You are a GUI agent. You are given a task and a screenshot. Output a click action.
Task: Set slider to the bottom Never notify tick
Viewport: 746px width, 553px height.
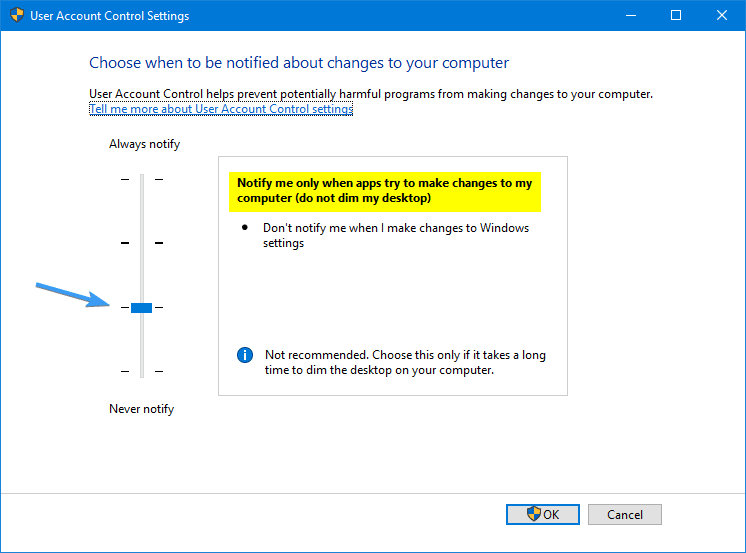(142, 371)
